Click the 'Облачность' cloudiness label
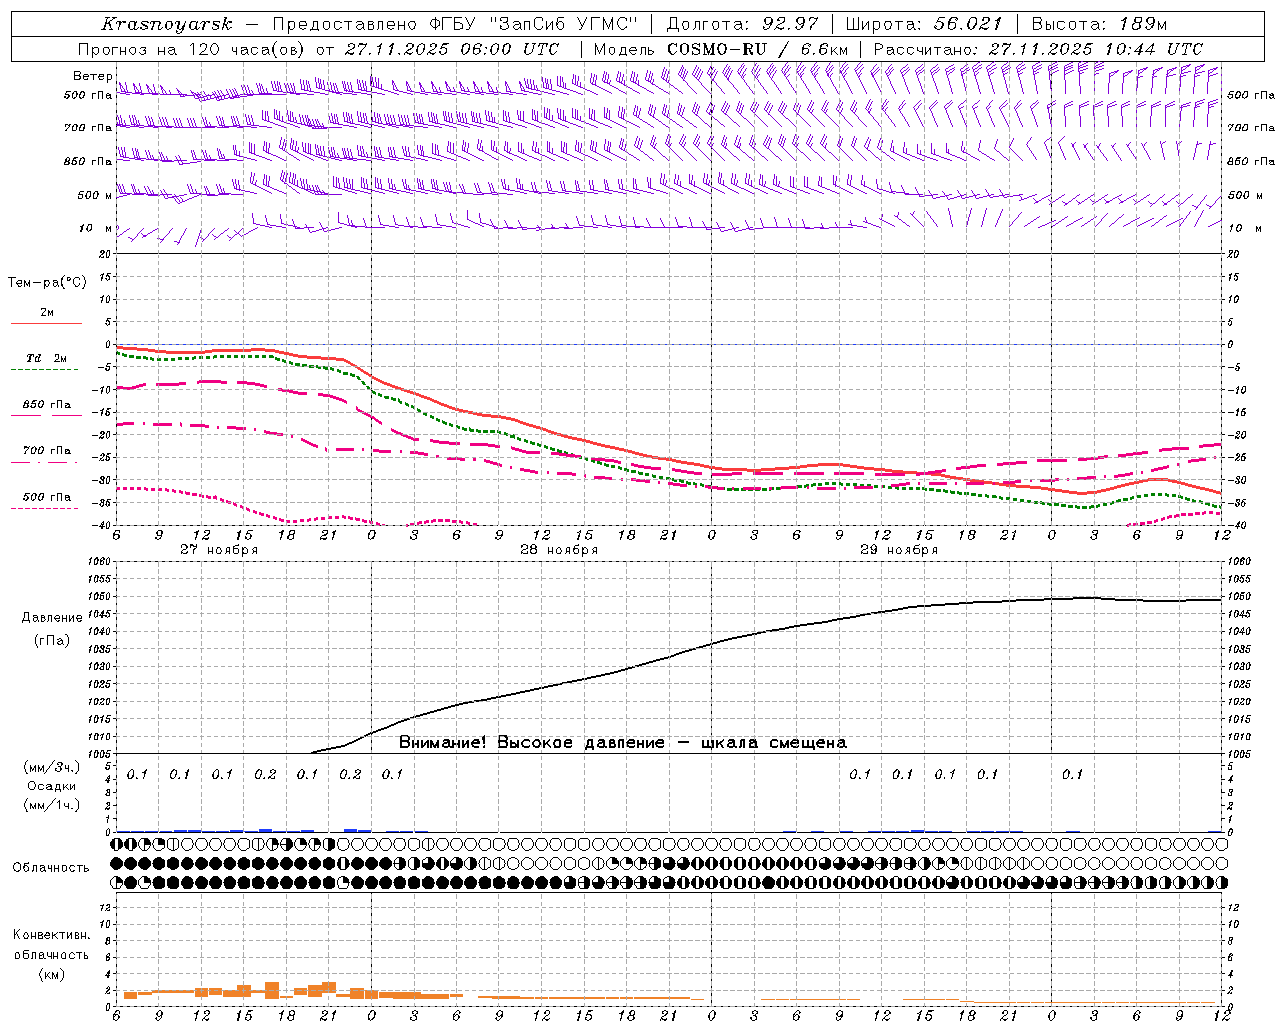 [x=51, y=868]
